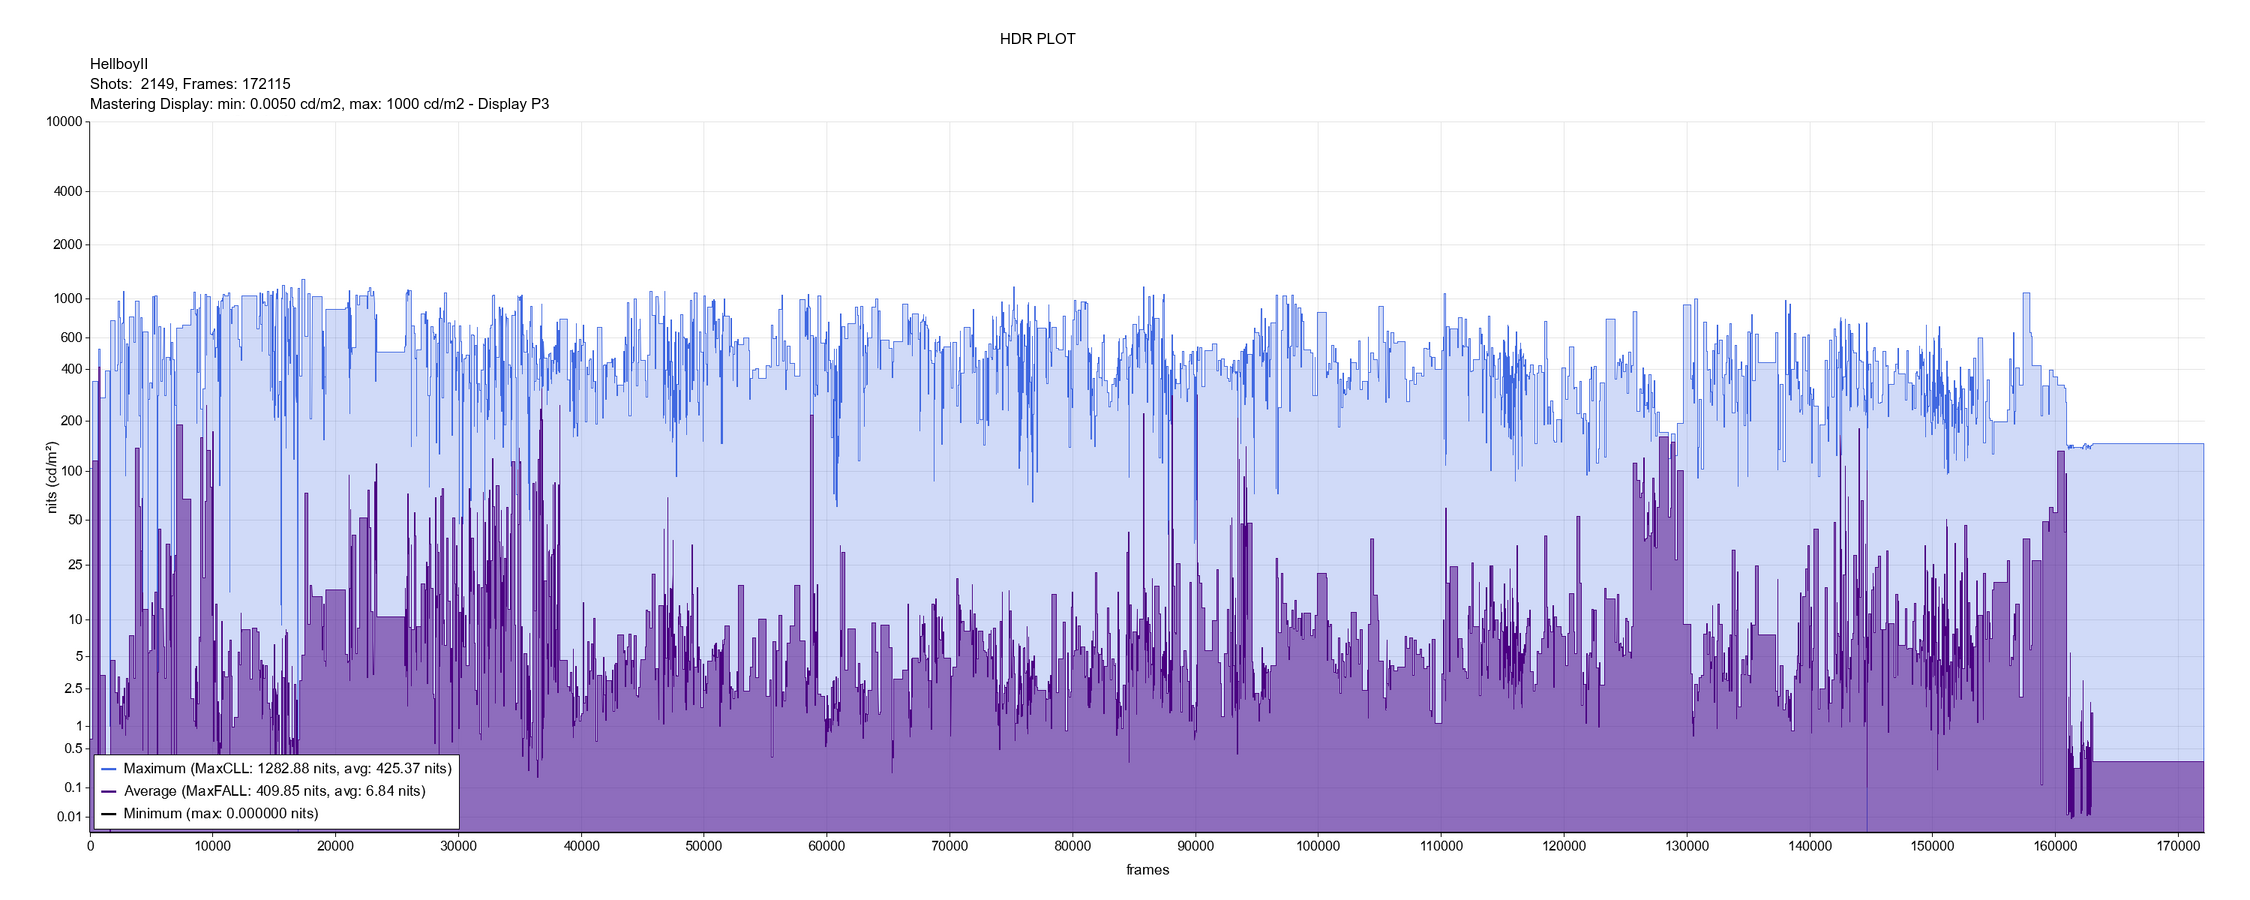This screenshot has width=2250, height=900.
Task: Click the "HellboyII" title text
Action: [119, 64]
